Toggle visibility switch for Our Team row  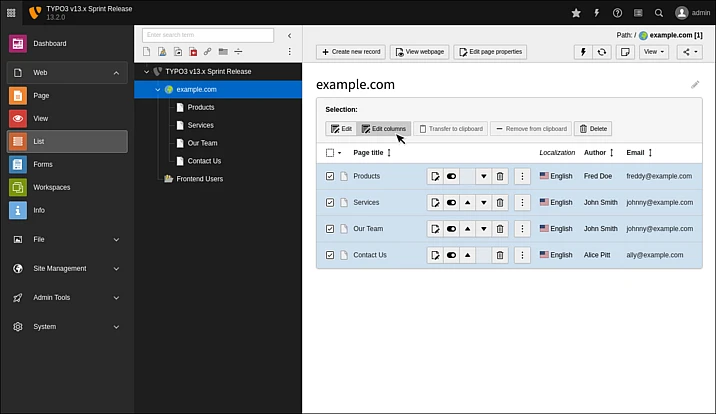452,228
